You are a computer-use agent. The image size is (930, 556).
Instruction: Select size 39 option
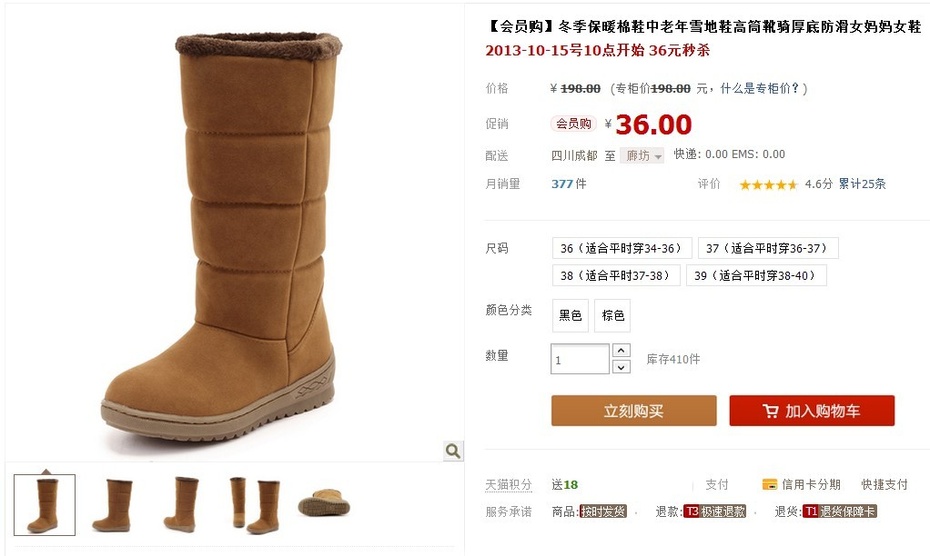click(756, 275)
